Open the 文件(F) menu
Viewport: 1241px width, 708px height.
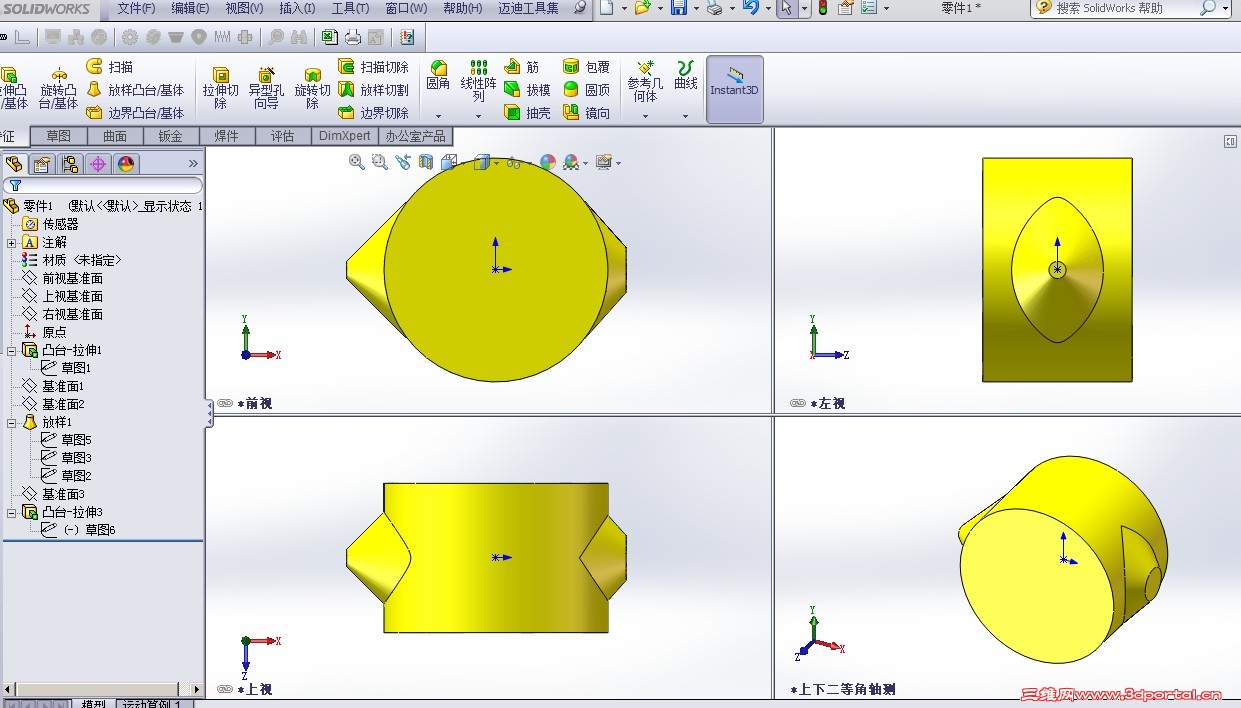click(x=136, y=8)
